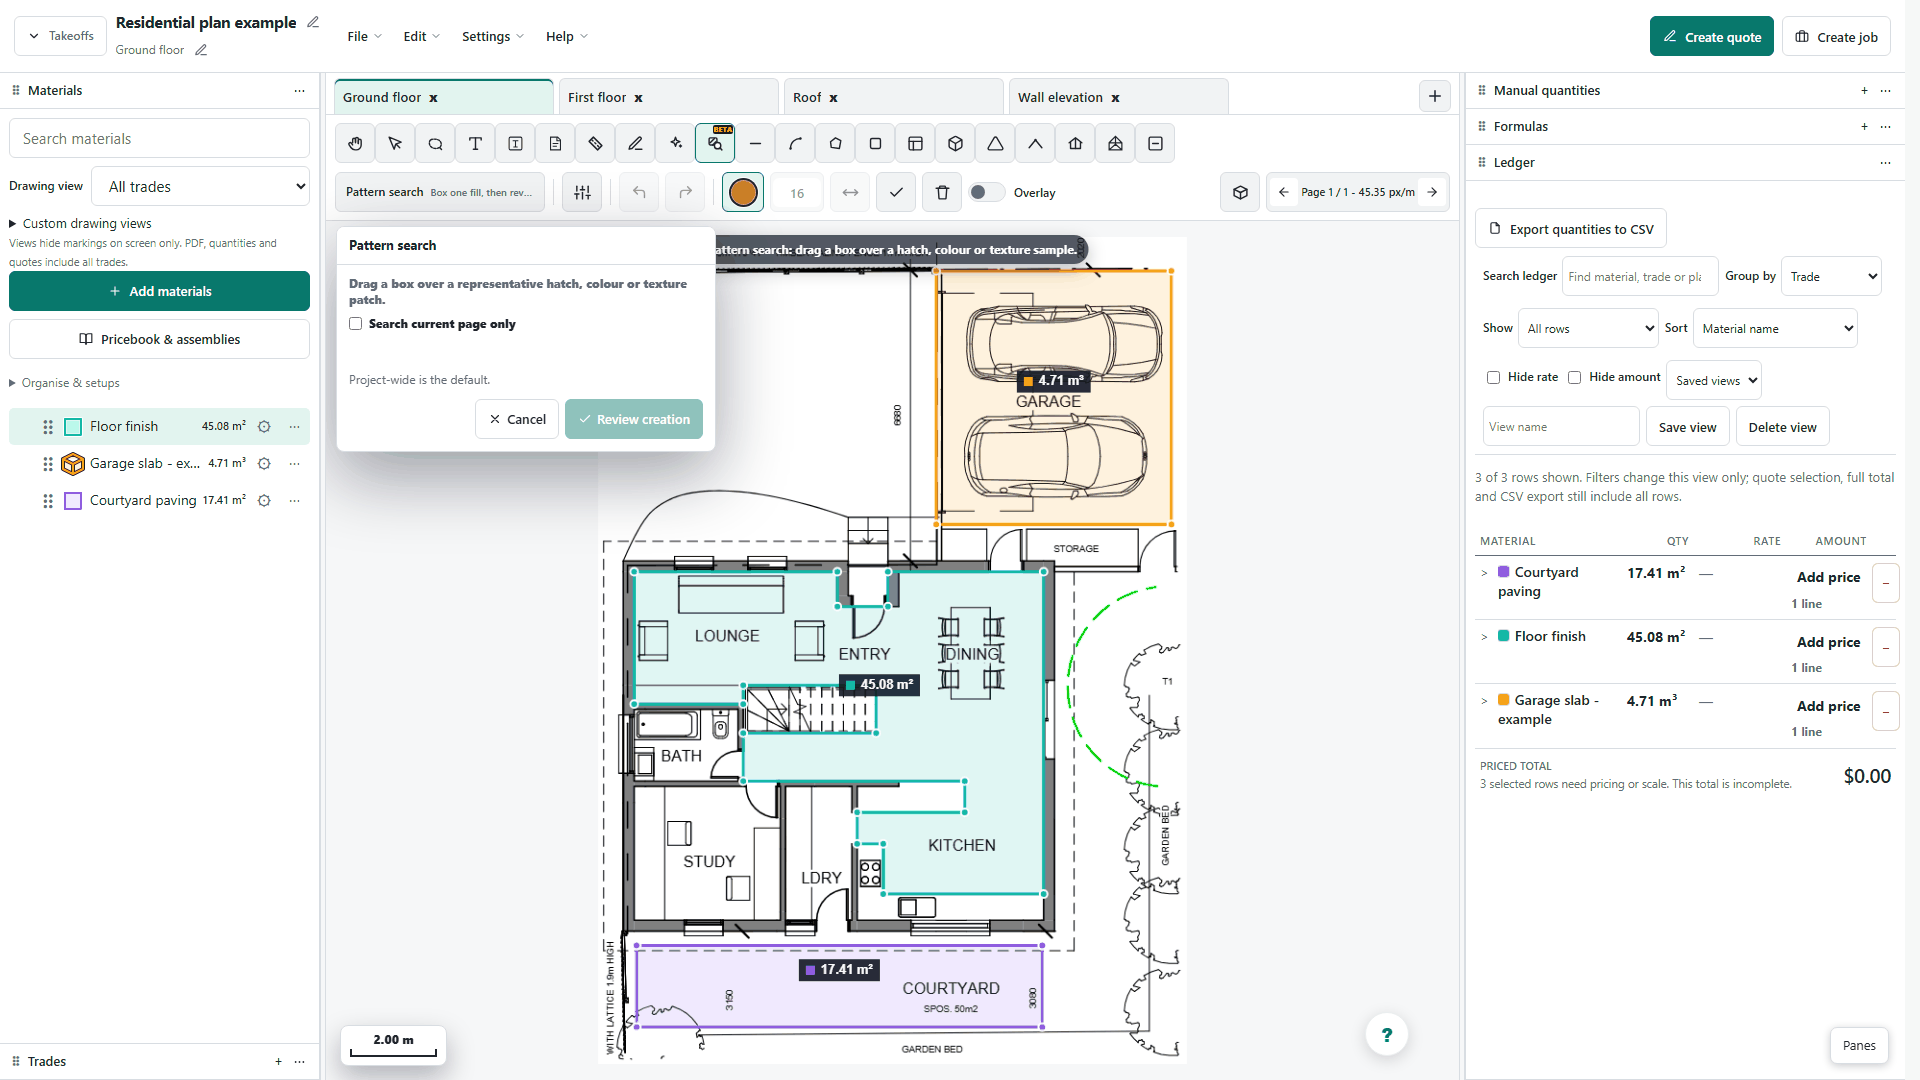The height and width of the screenshot is (1080, 1920).
Task: Select the arrow pointer tool
Action: tap(395, 144)
